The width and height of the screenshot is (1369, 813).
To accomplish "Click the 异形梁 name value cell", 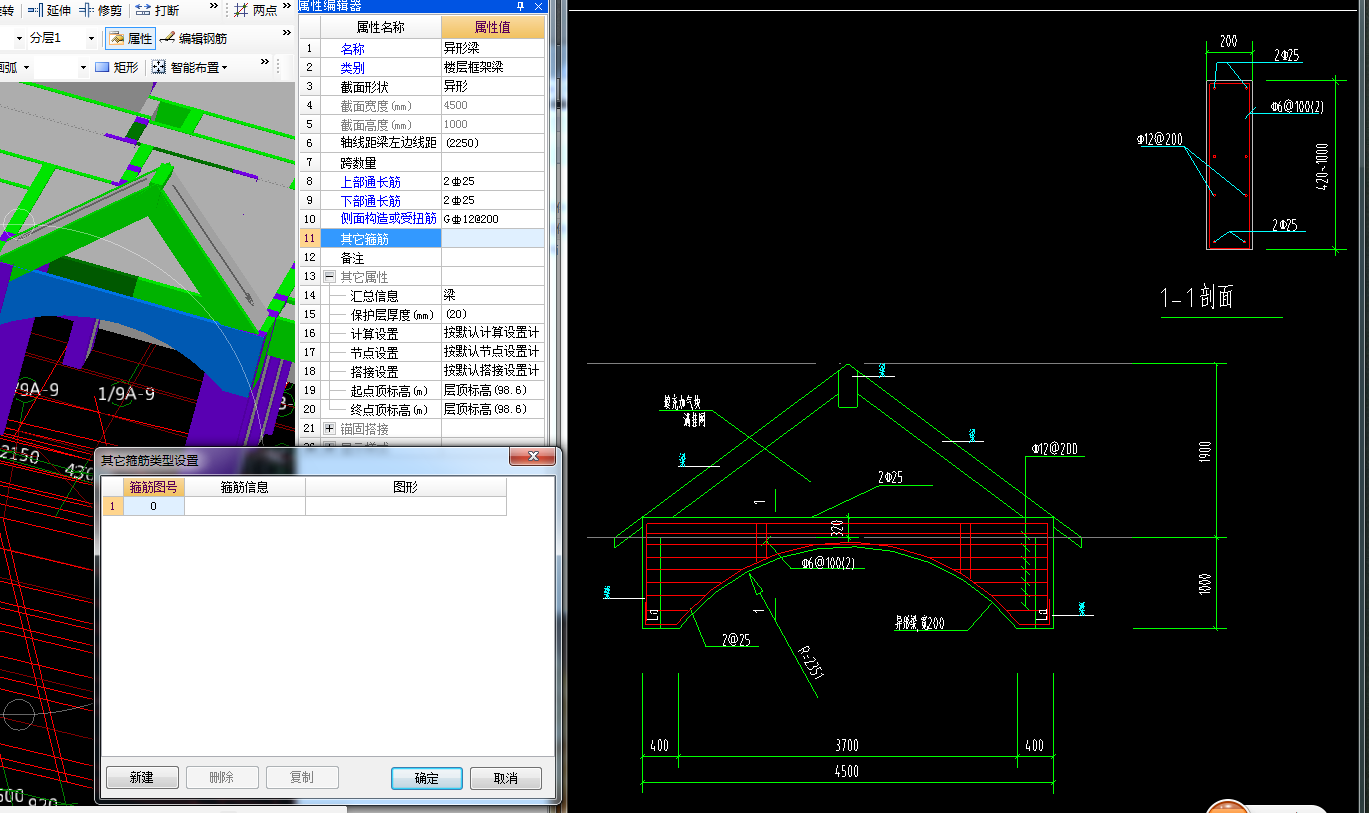I will (x=493, y=48).
